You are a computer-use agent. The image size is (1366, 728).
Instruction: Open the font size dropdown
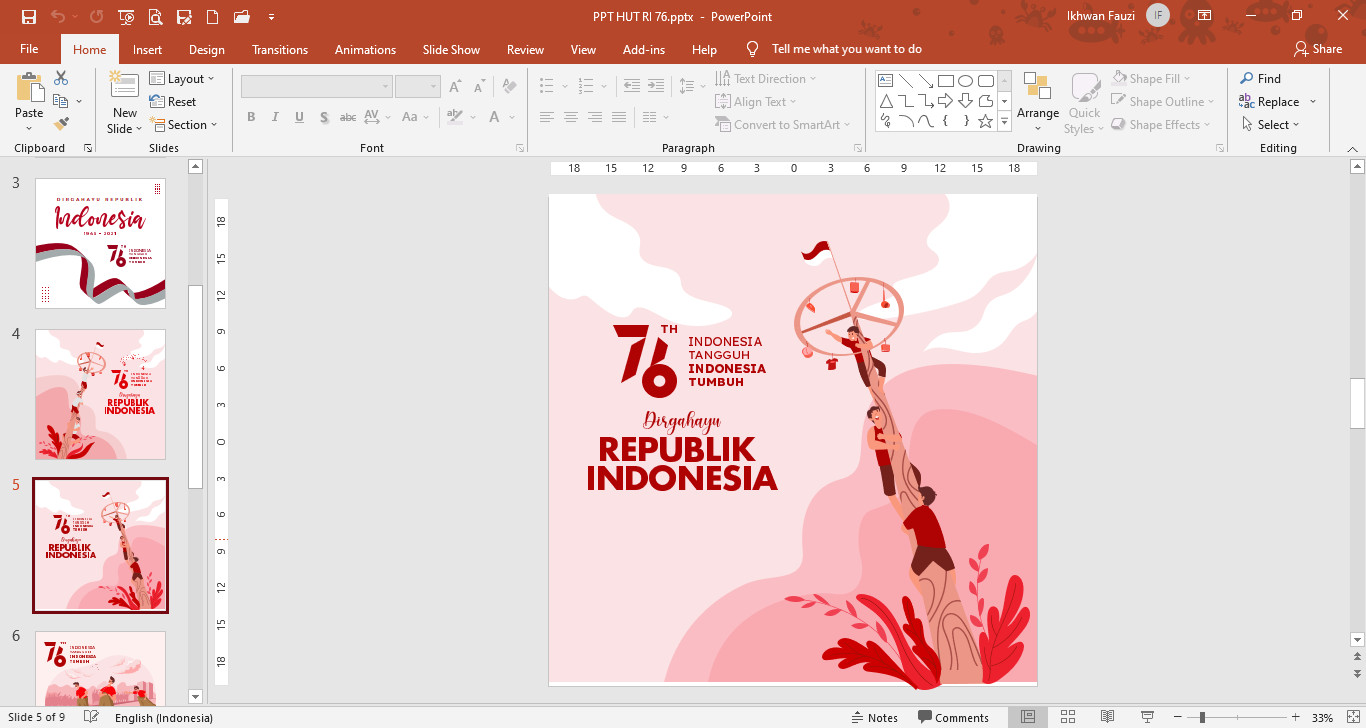click(433, 85)
